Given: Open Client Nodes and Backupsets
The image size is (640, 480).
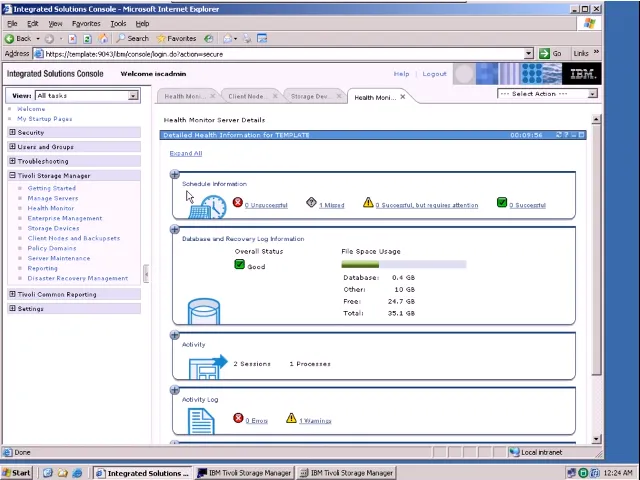Looking at the screenshot, I should pos(73,238).
